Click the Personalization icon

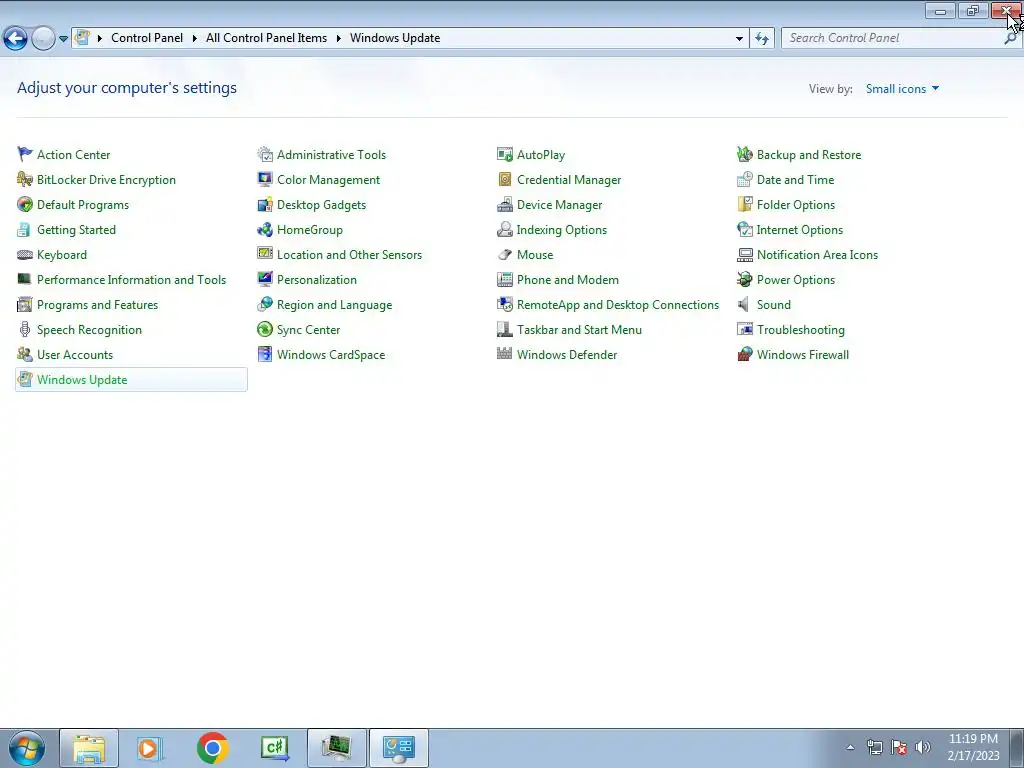[x=264, y=280]
